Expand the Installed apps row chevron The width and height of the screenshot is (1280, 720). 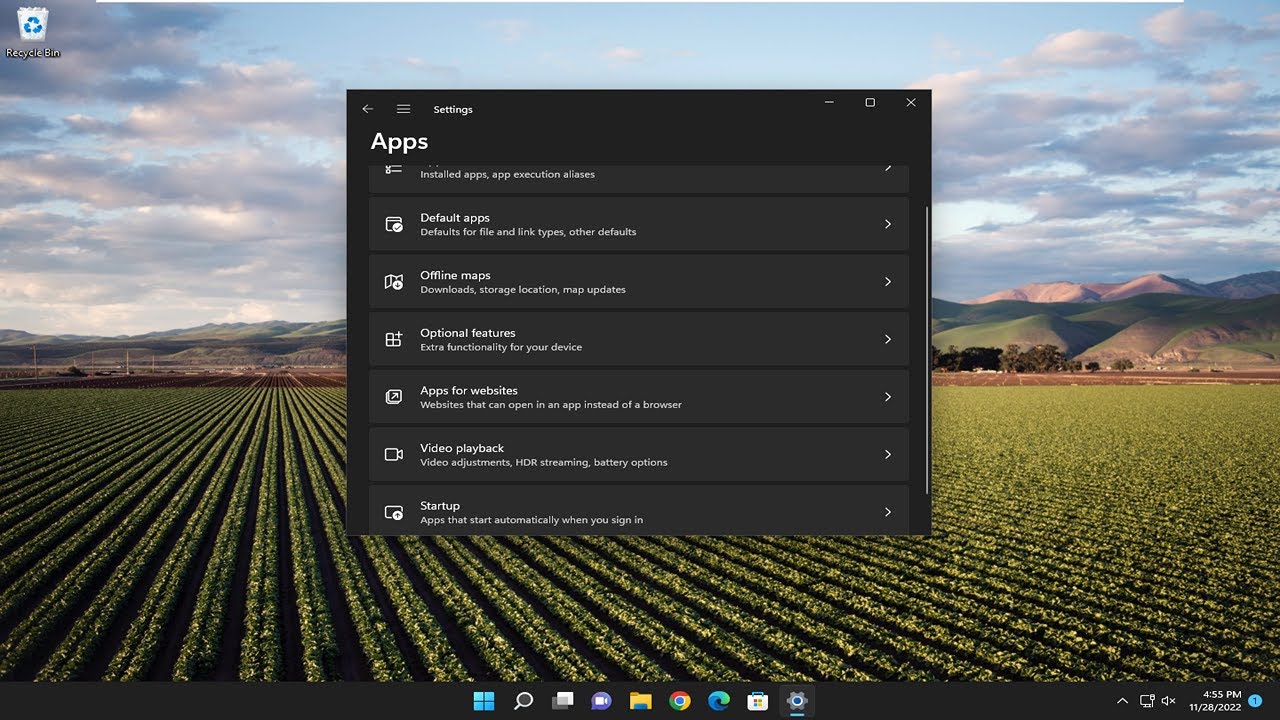(887, 168)
